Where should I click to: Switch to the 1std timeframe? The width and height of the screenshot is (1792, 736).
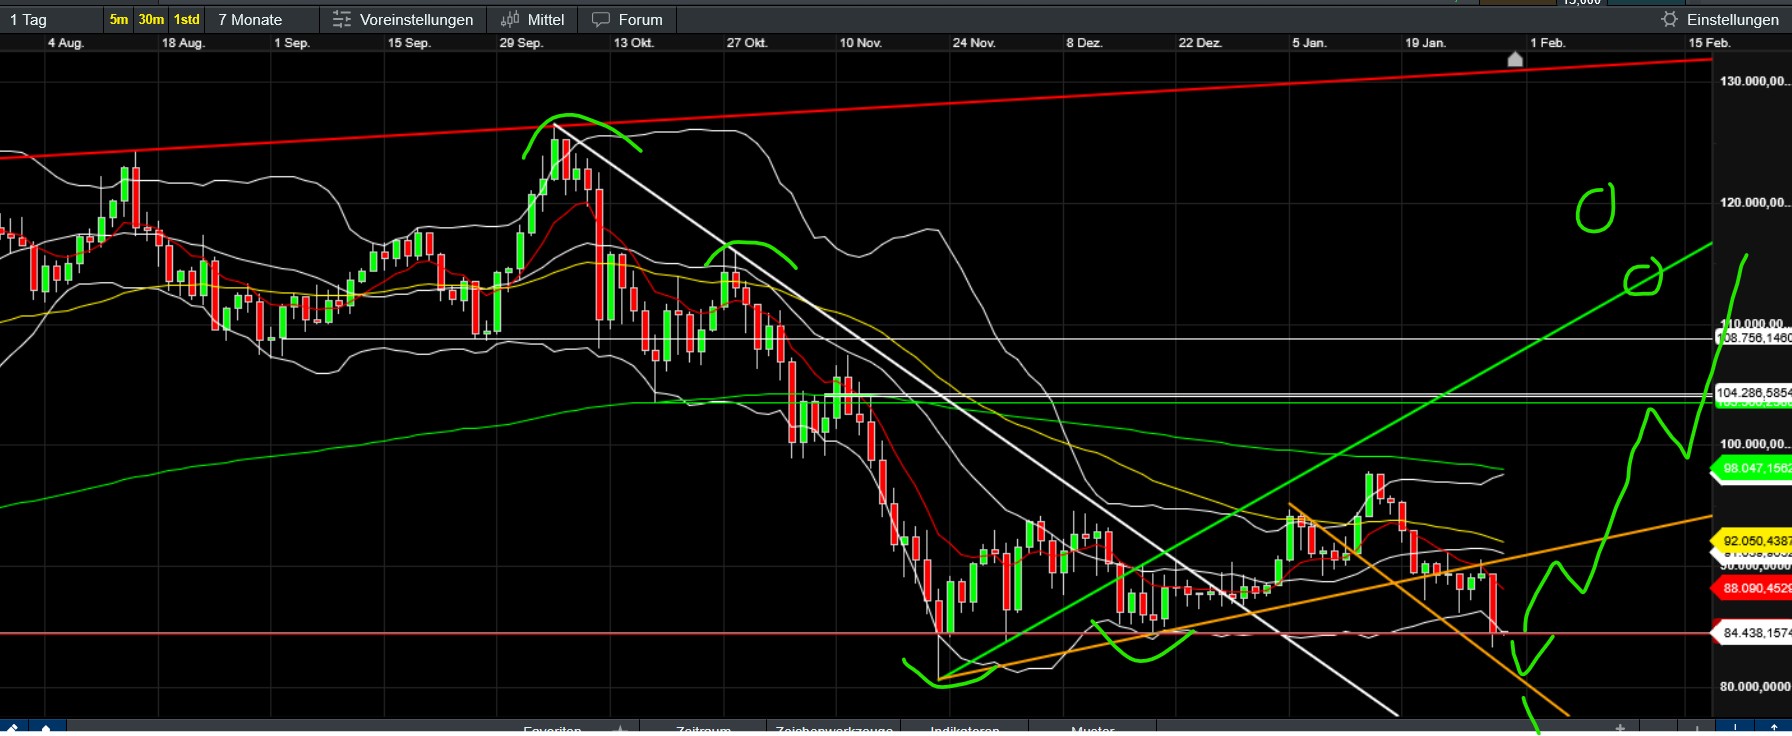[x=187, y=19]
